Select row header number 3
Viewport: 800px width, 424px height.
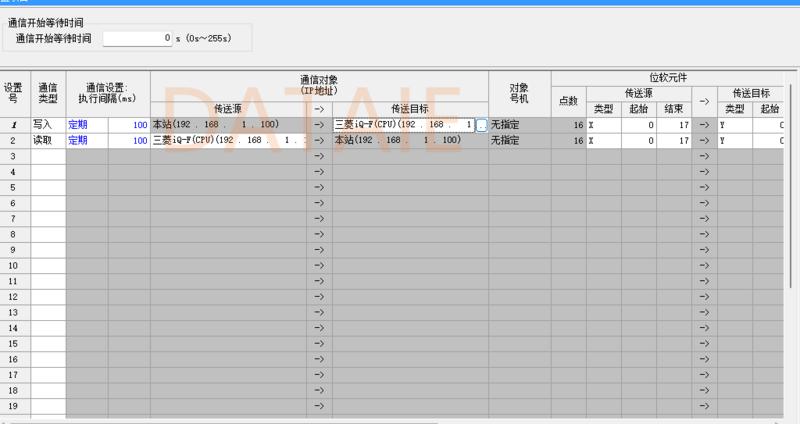pyautogui.click(x=15, y=156)
